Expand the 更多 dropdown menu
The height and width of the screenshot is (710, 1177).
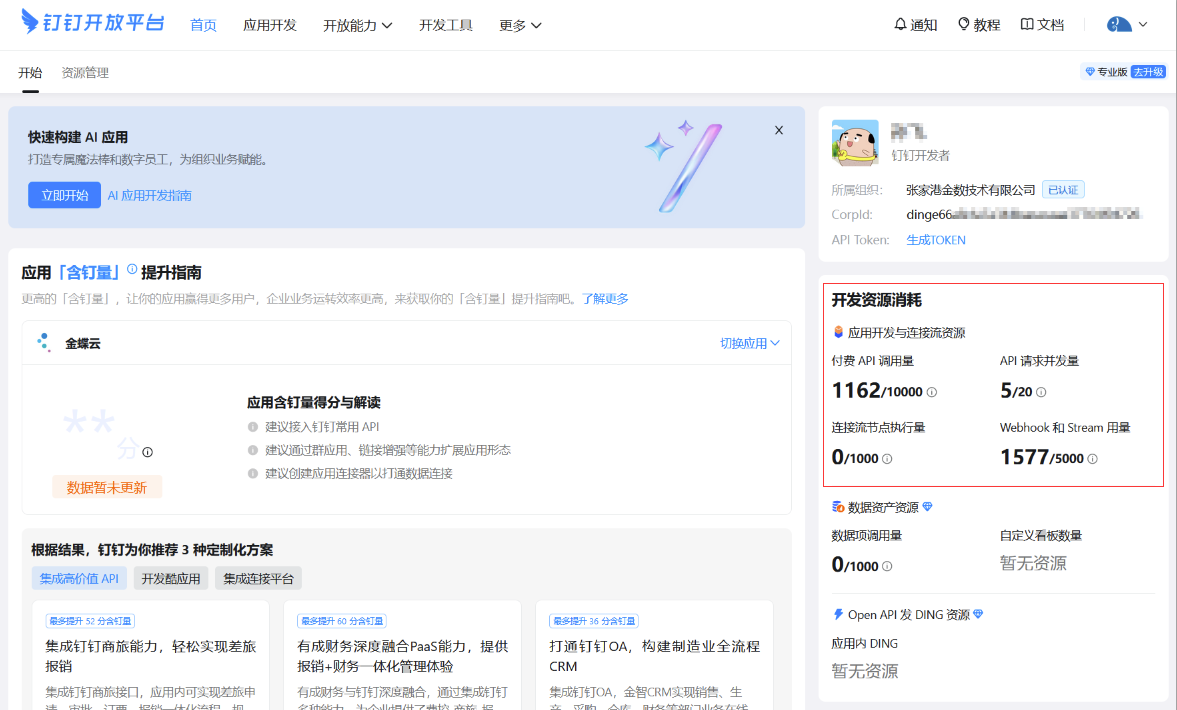click(x=520, y=26)
